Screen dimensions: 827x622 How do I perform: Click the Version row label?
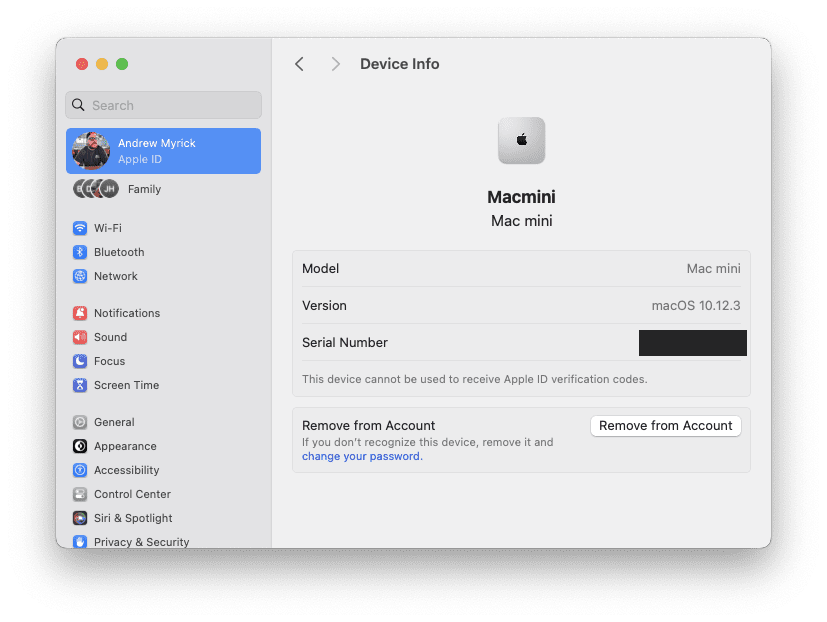324,305
